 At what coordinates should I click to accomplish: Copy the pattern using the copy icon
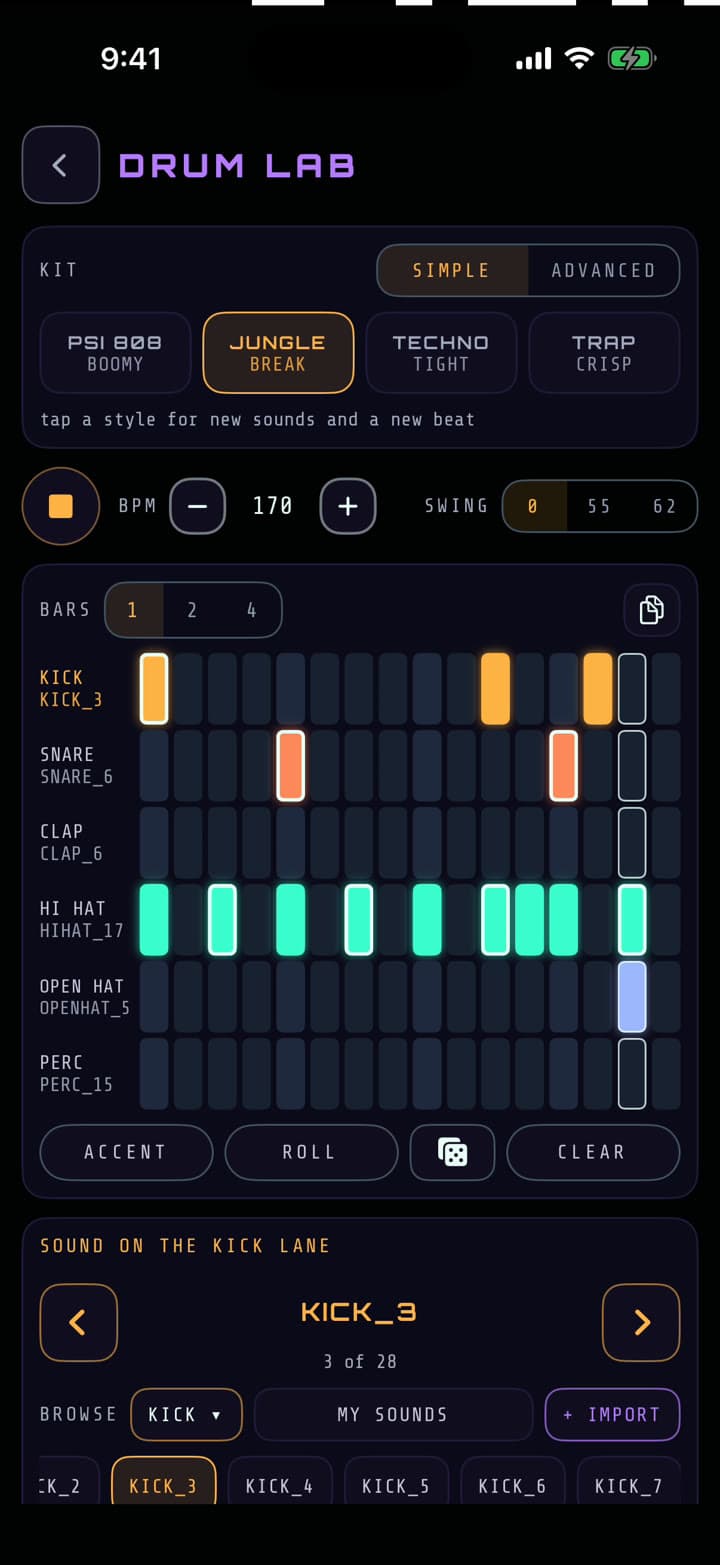coord(652,610)
